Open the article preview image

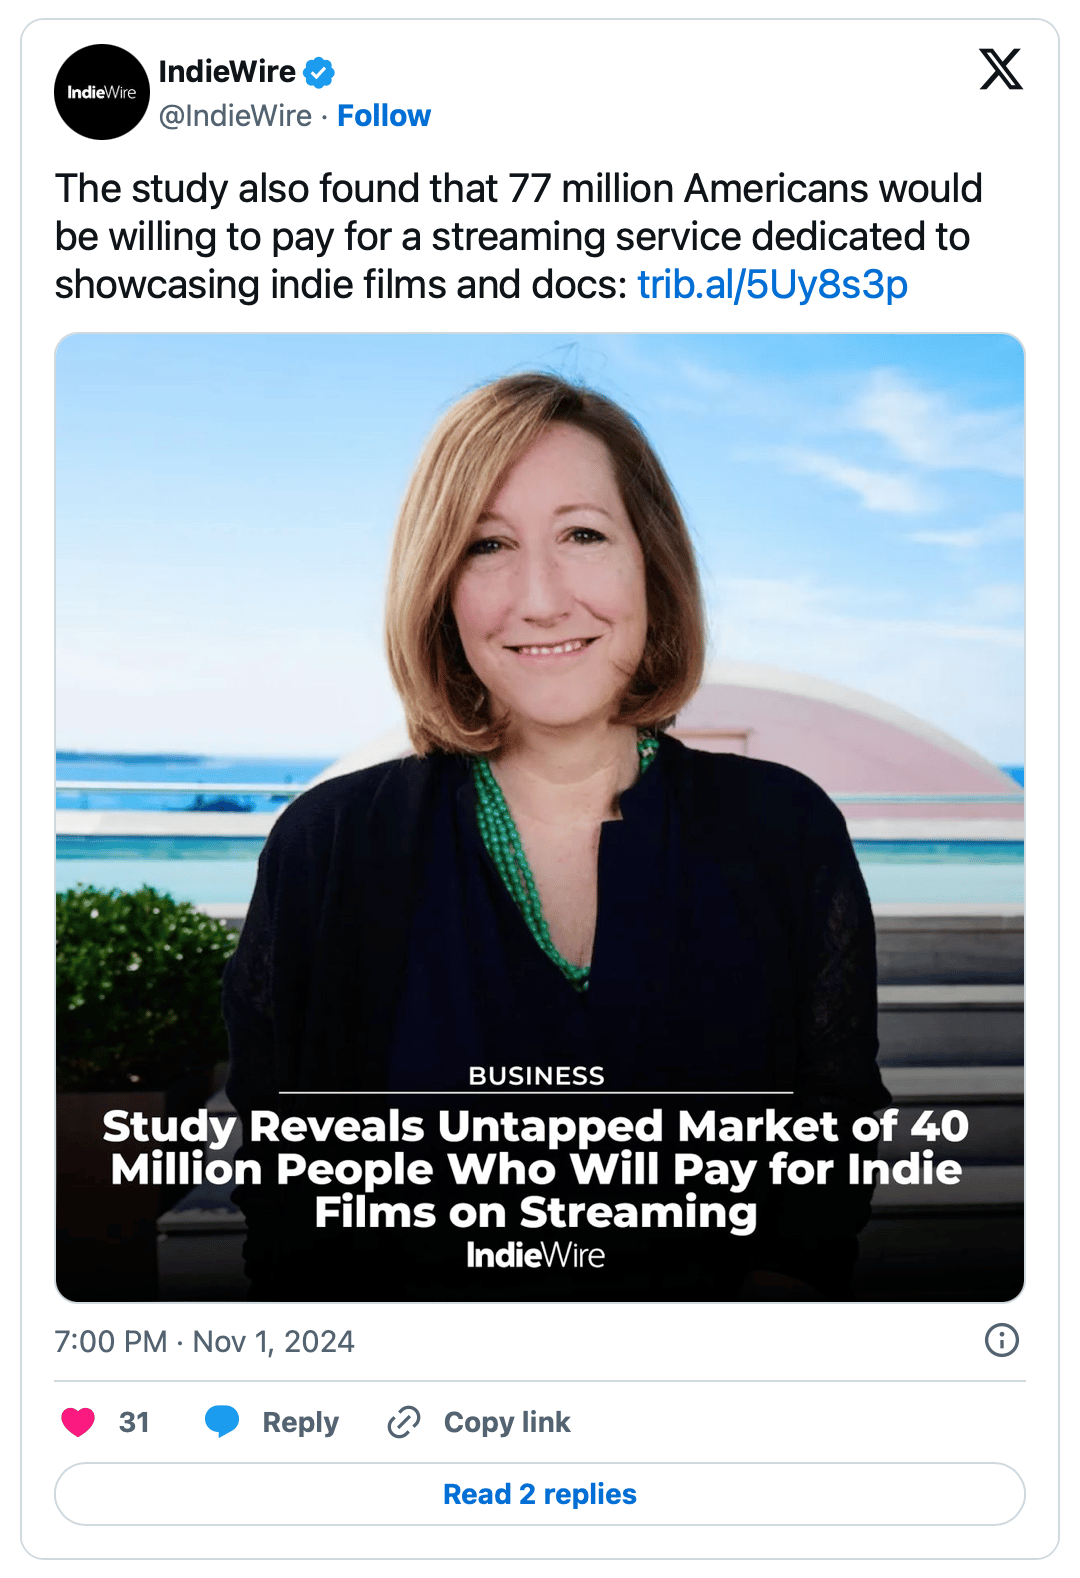[540, 817]
